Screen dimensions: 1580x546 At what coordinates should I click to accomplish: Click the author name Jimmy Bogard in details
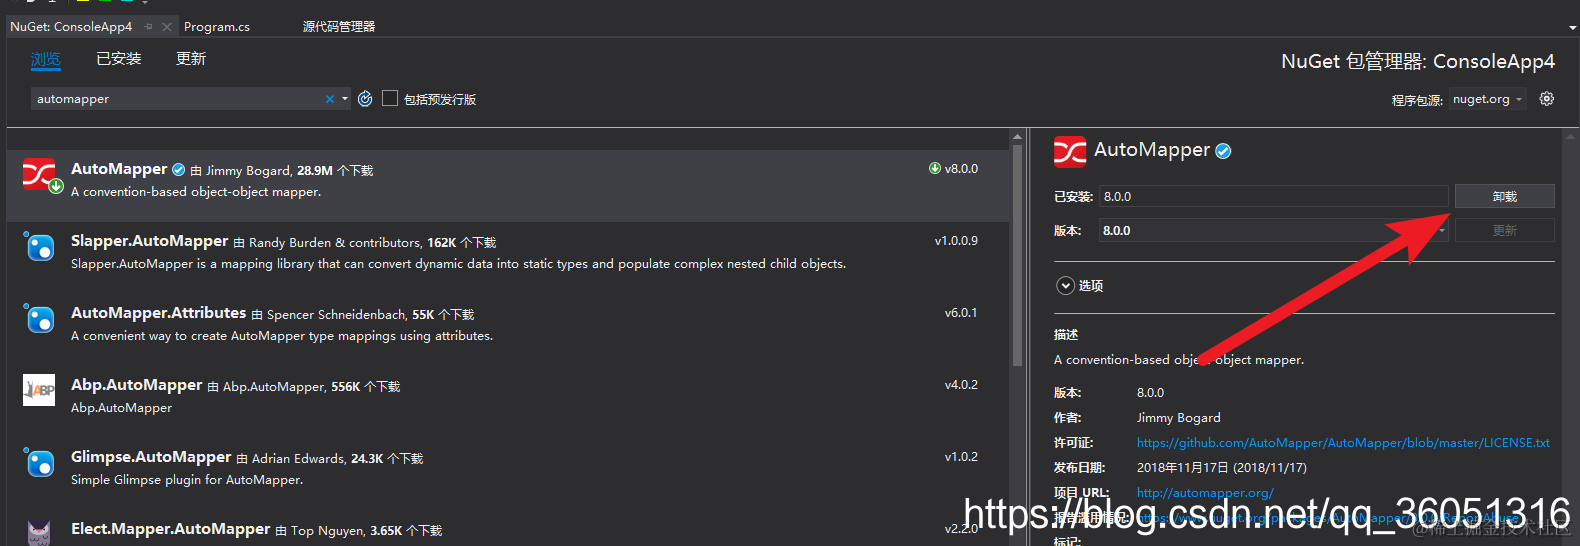pos(1178,417)
